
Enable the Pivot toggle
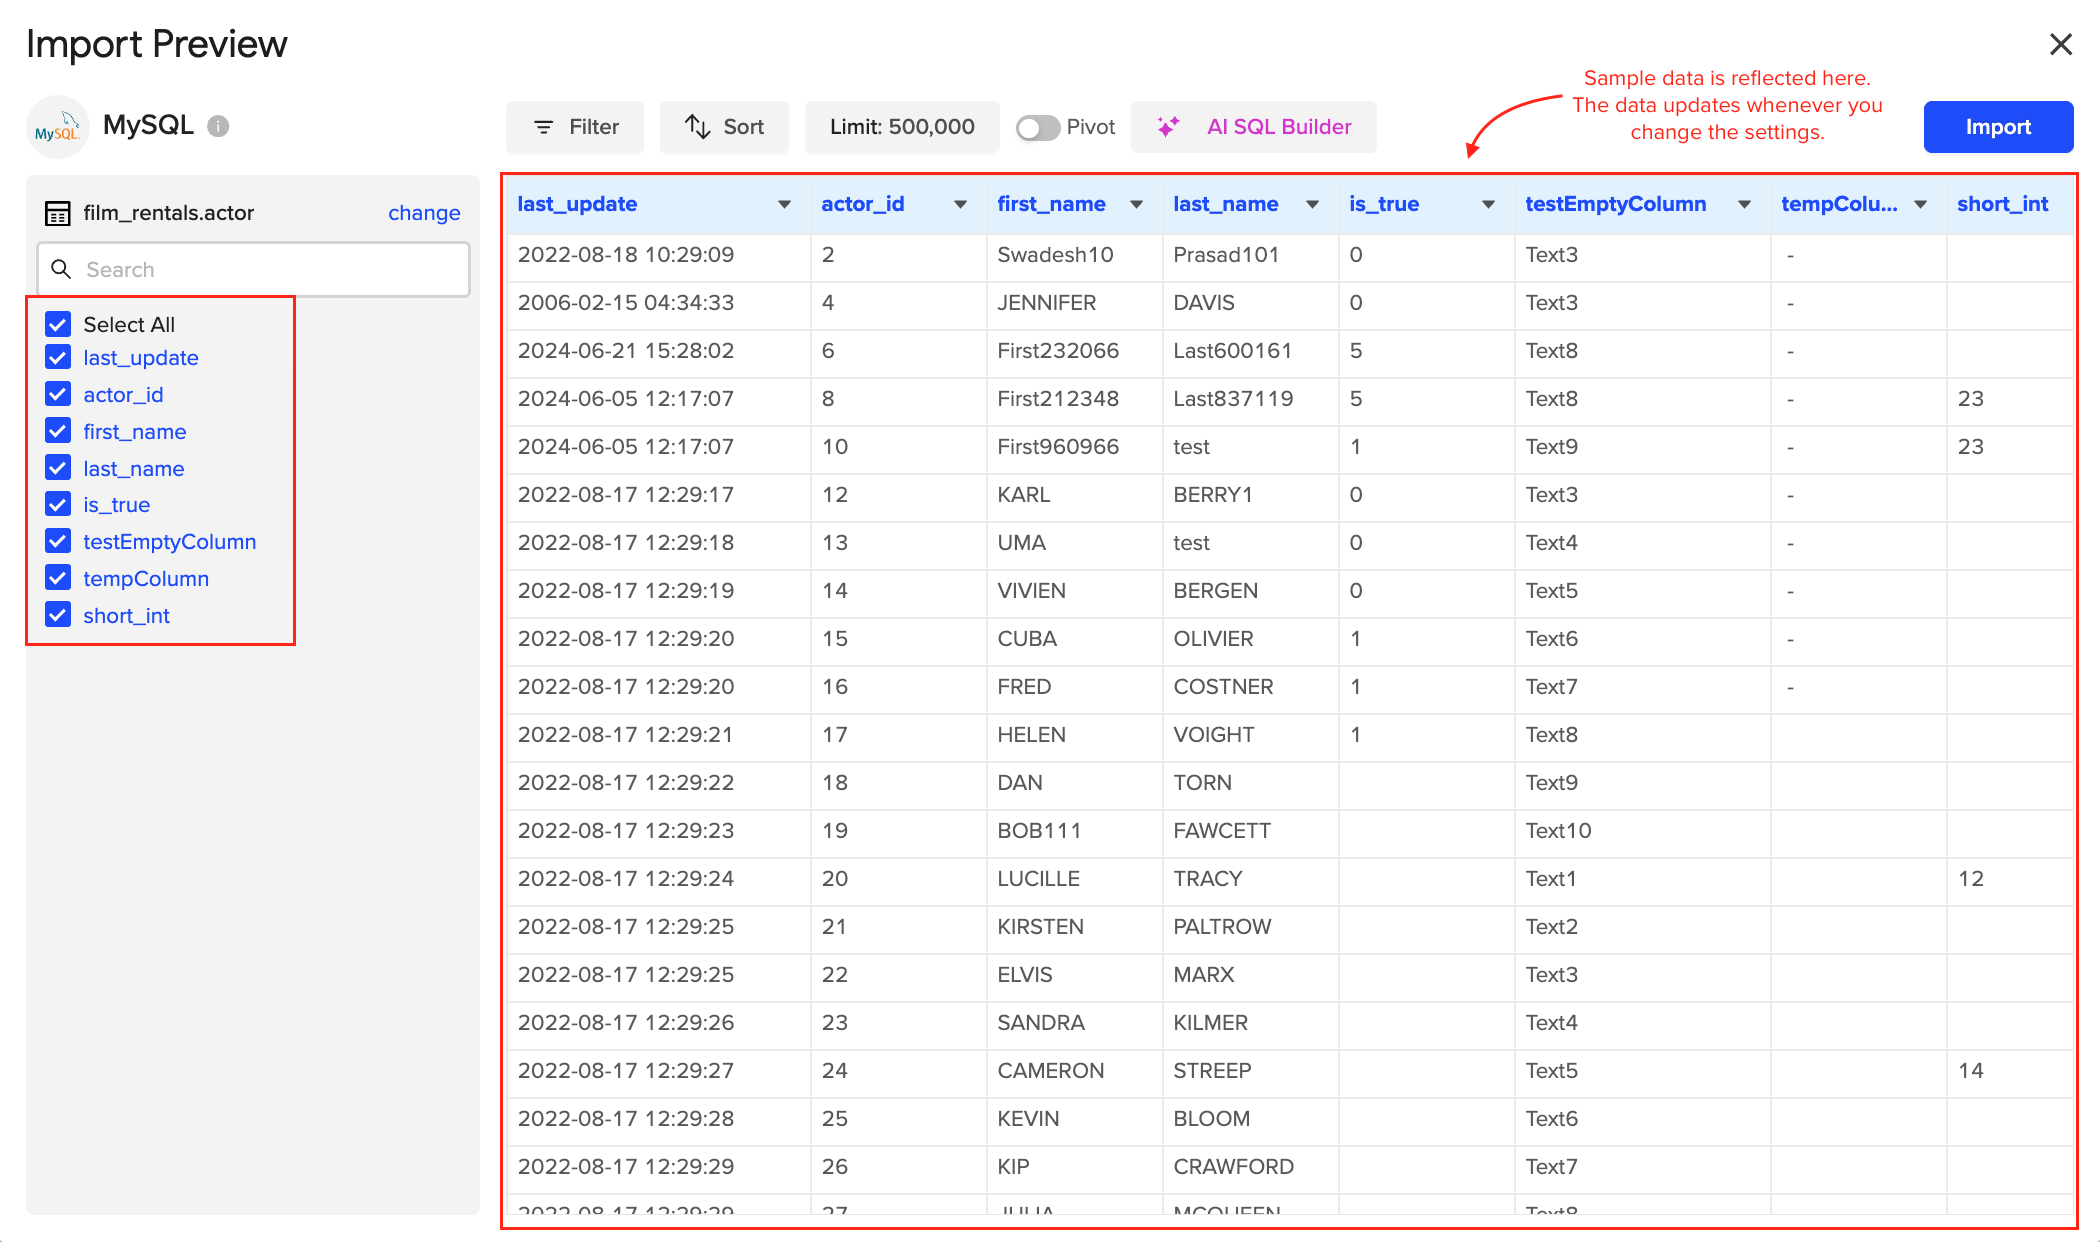(1037, 127)
